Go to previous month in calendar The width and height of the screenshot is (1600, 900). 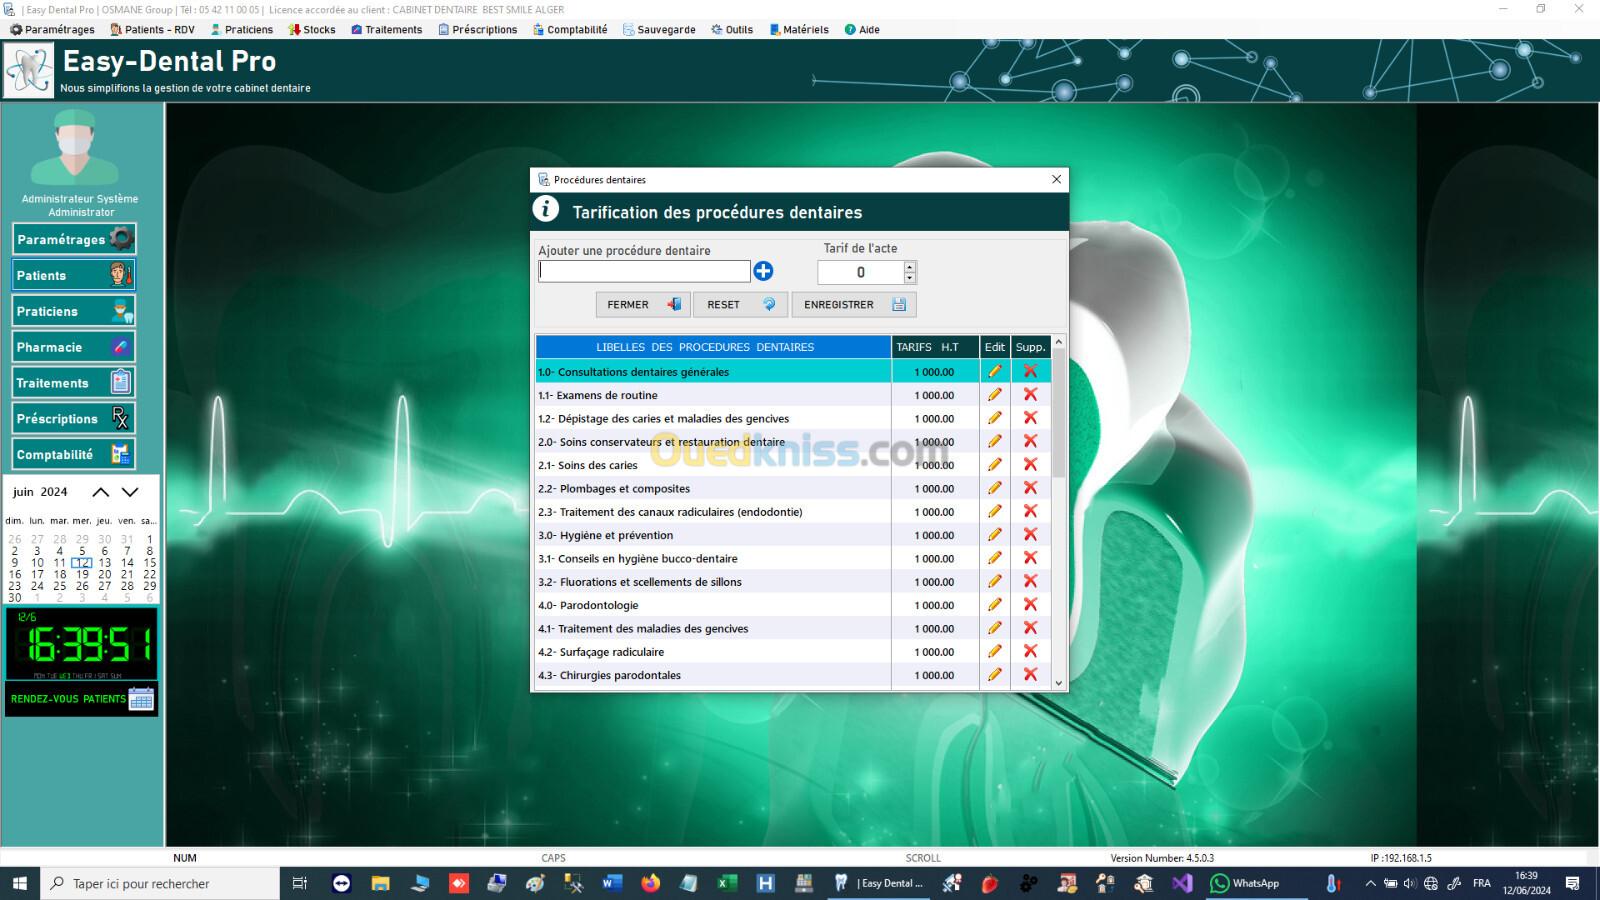pyautogui.click(x=101, y=492)
